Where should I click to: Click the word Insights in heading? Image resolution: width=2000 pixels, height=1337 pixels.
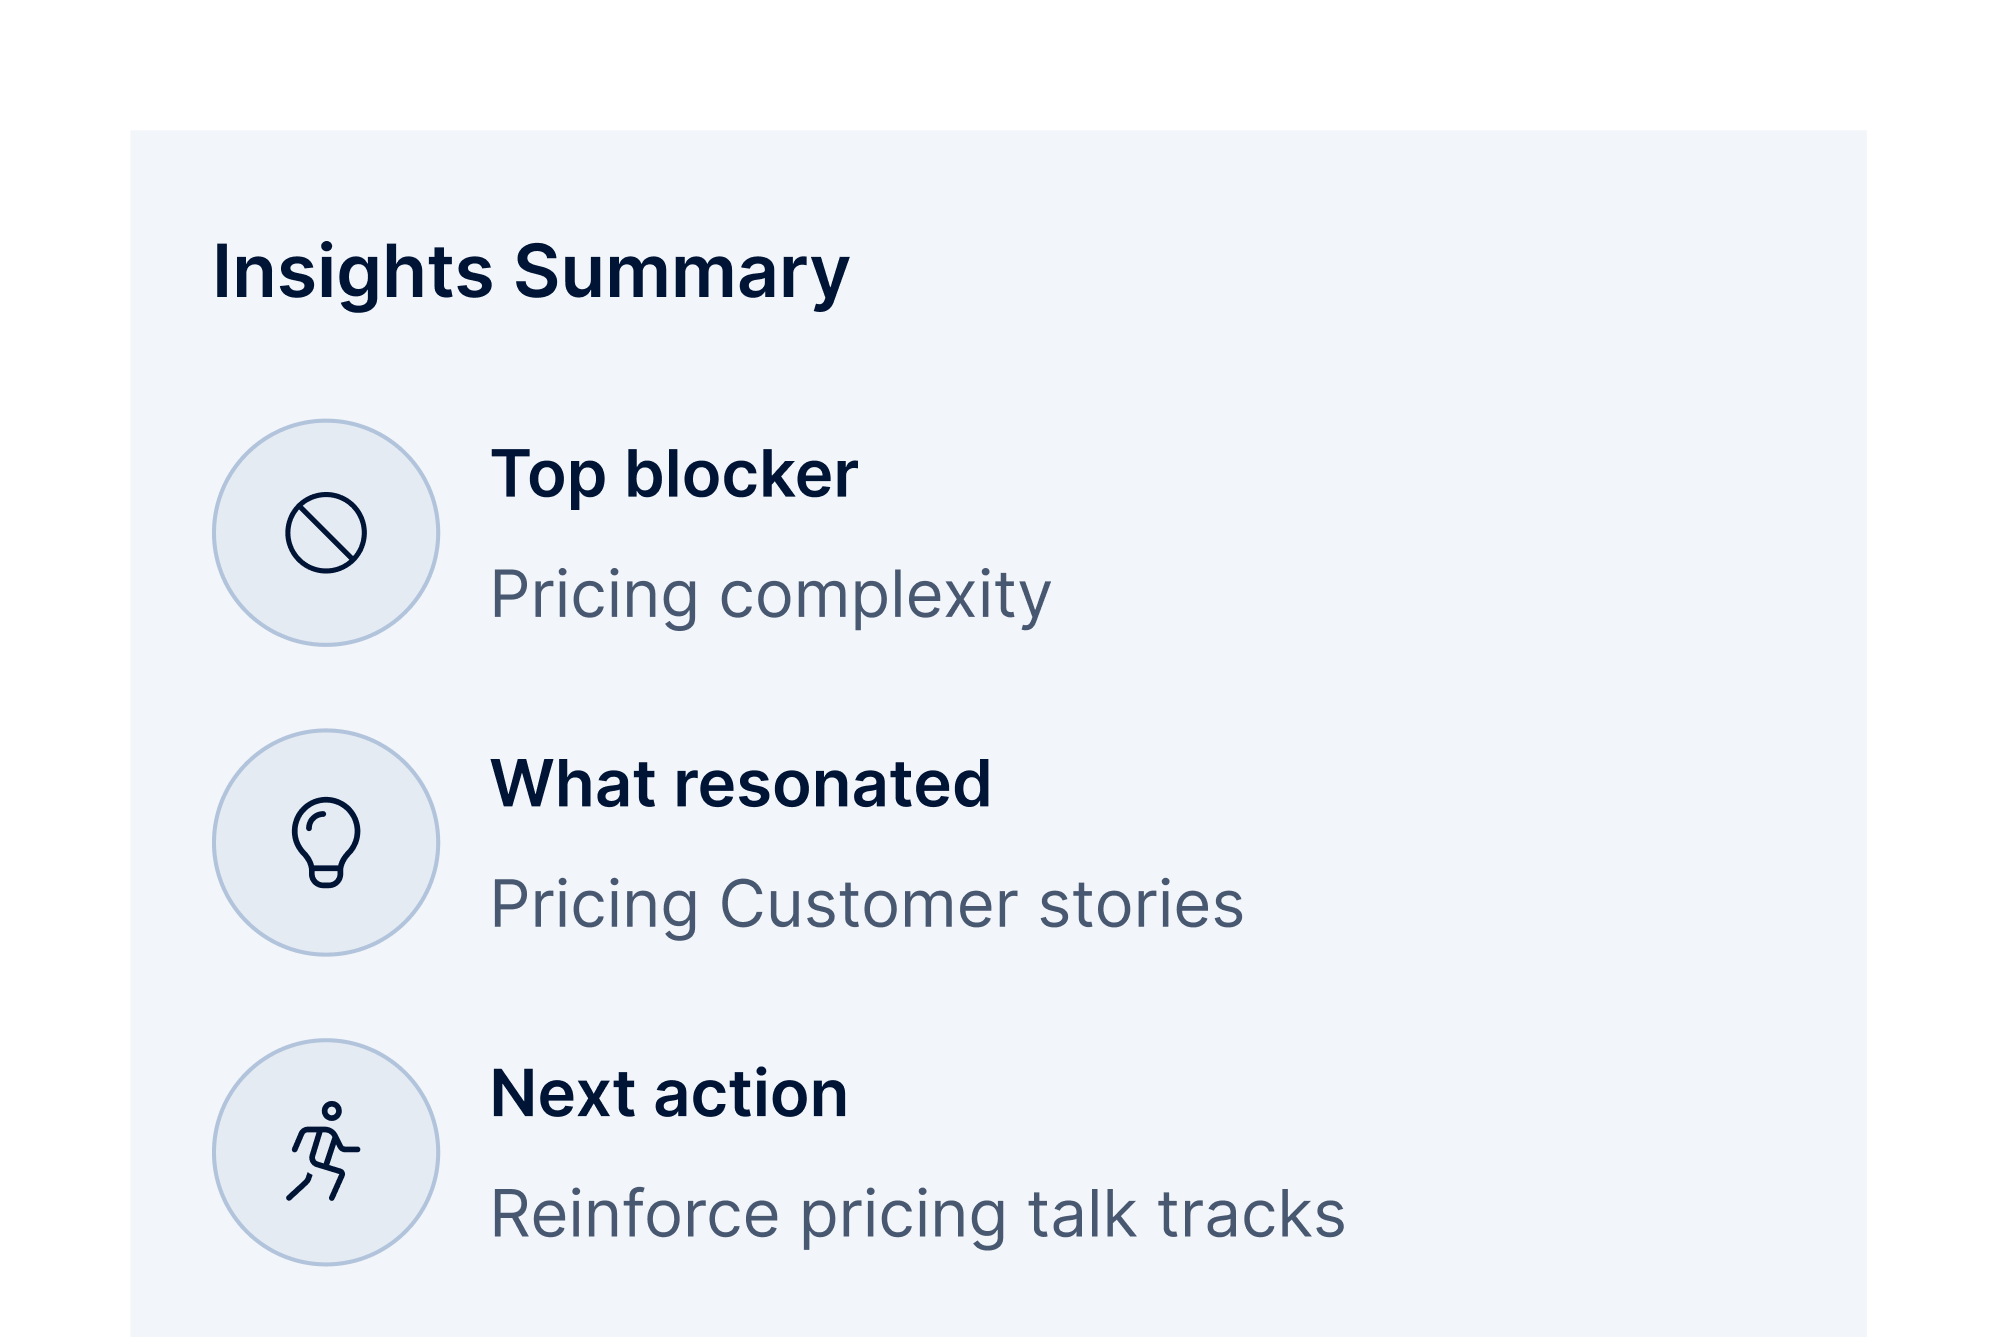[353, 272]
